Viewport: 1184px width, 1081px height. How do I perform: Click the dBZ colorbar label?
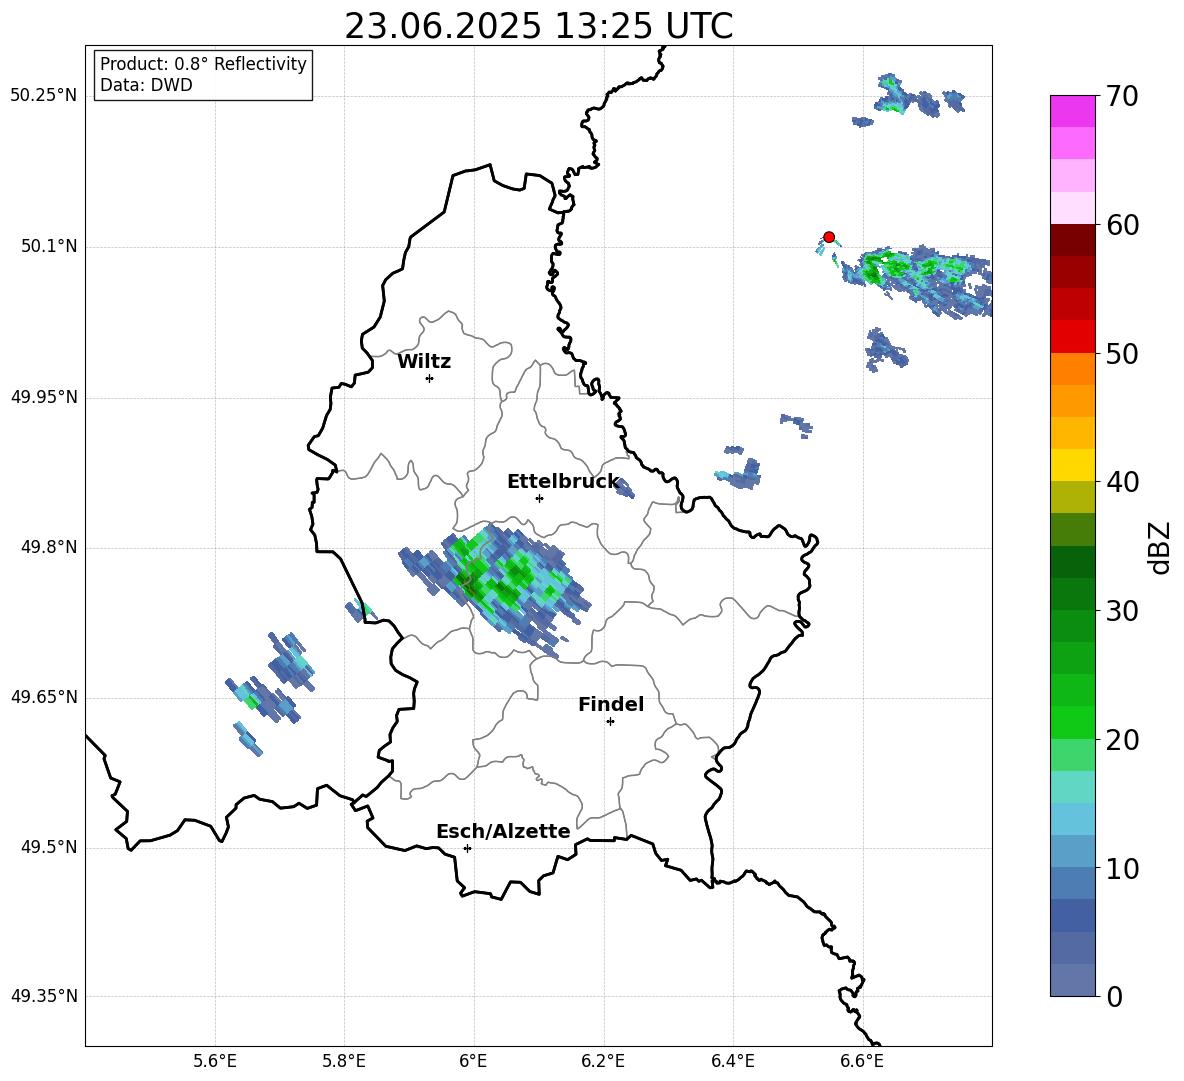coord(1159,547)
